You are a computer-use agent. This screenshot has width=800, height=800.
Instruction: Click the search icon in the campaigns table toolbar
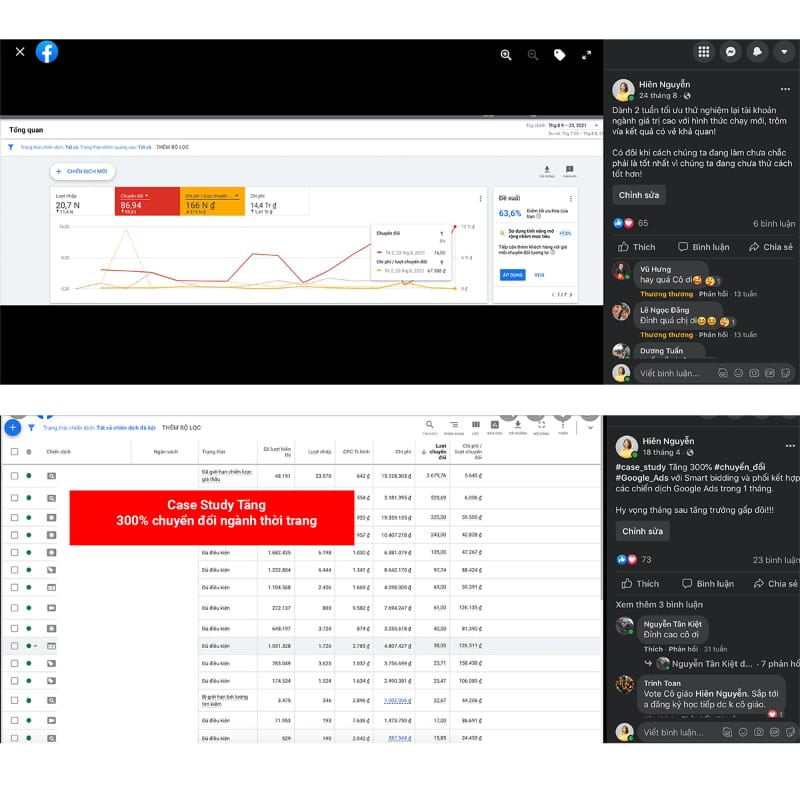(430, 425)
